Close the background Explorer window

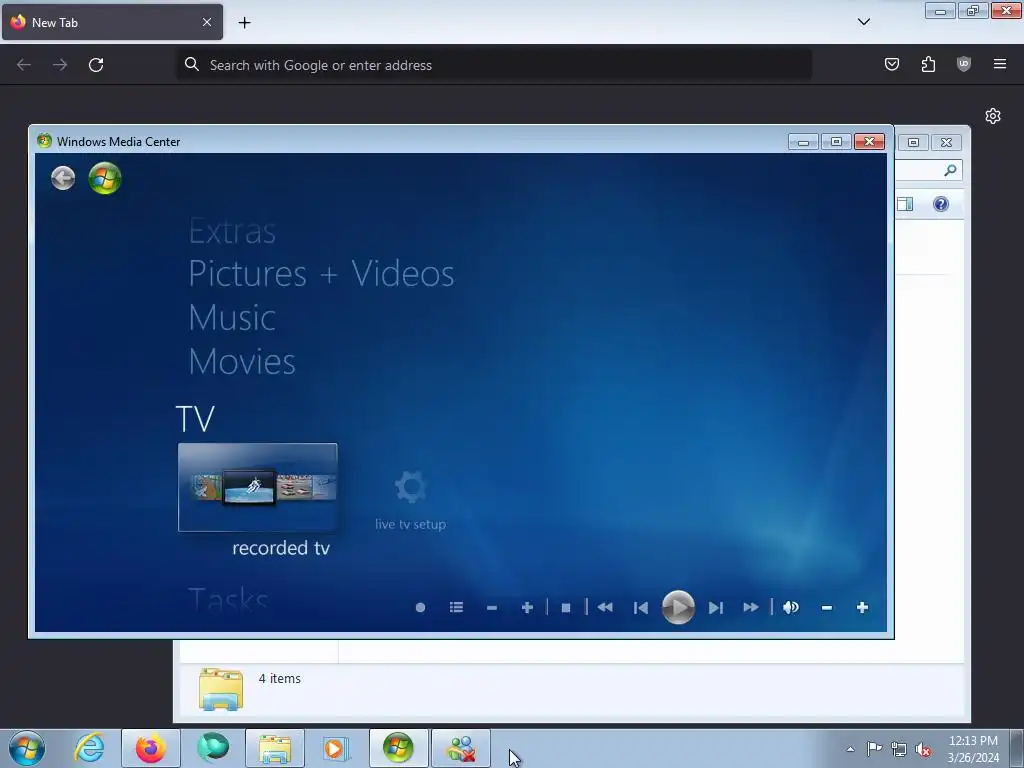946,142
